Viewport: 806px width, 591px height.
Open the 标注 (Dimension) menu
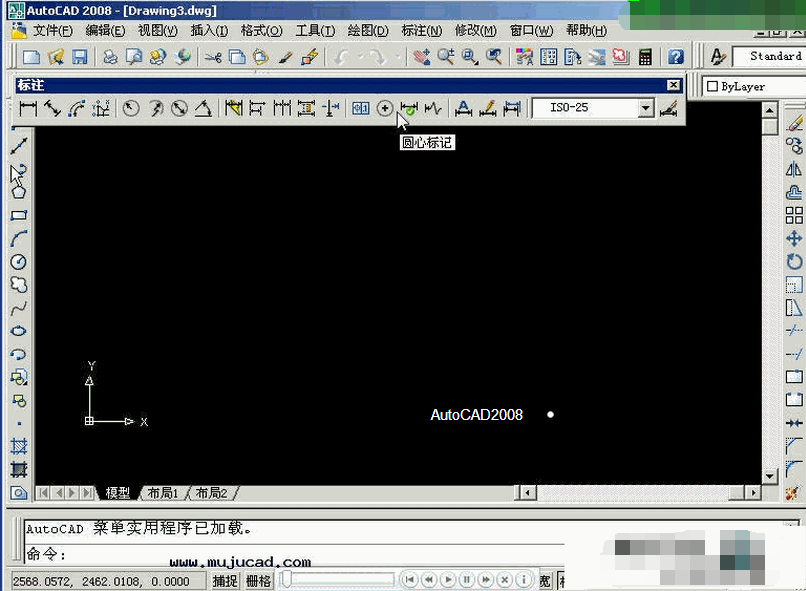pos(420,31)
